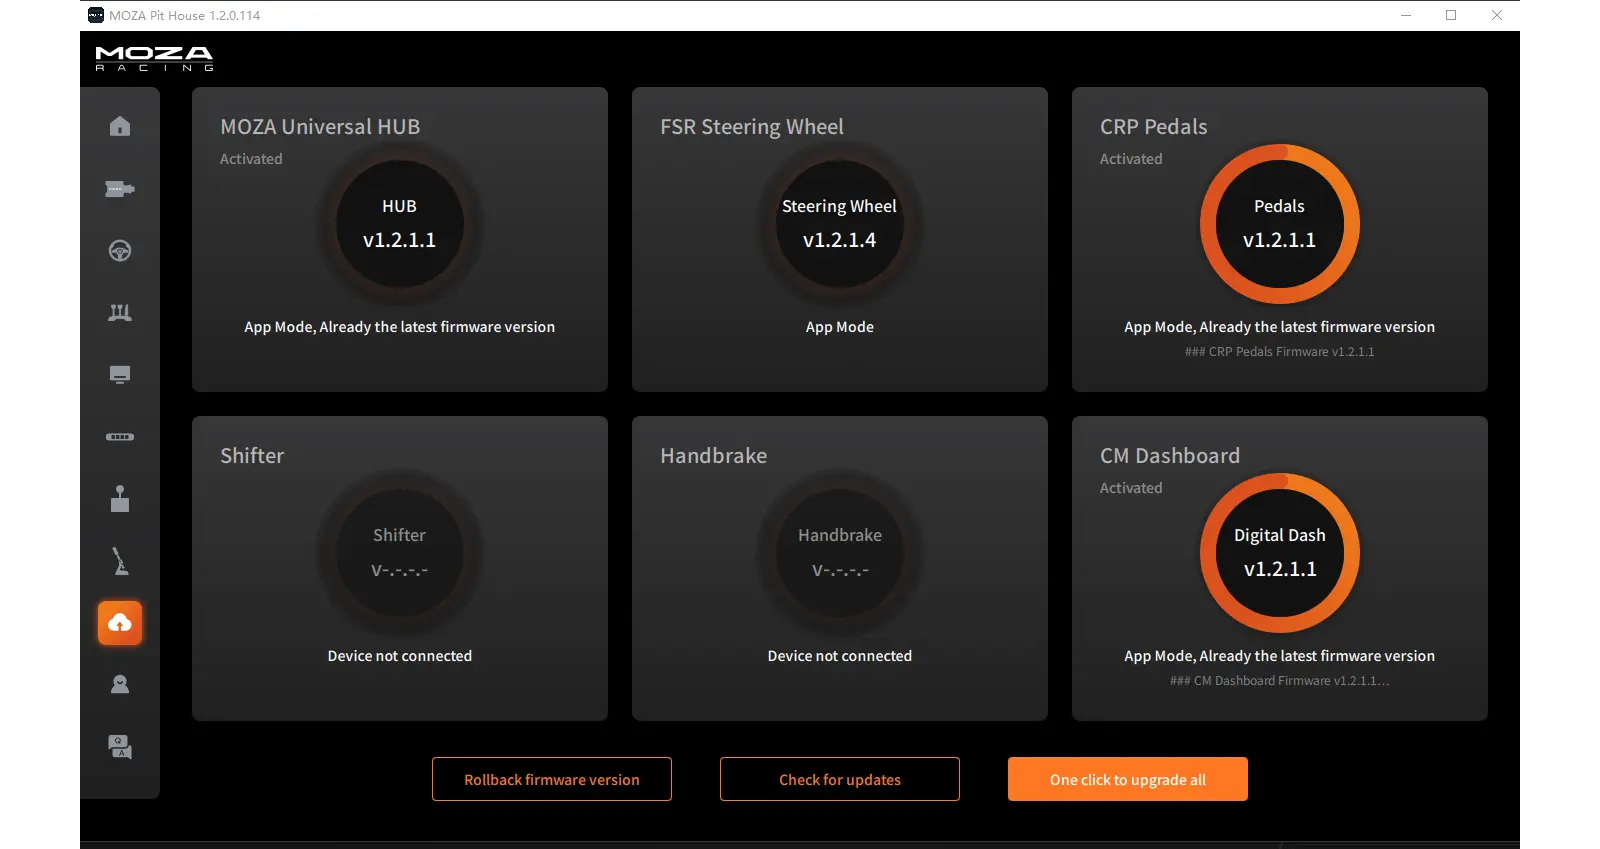Click the orange firmware upgrade cloud icon

(120, 623)
